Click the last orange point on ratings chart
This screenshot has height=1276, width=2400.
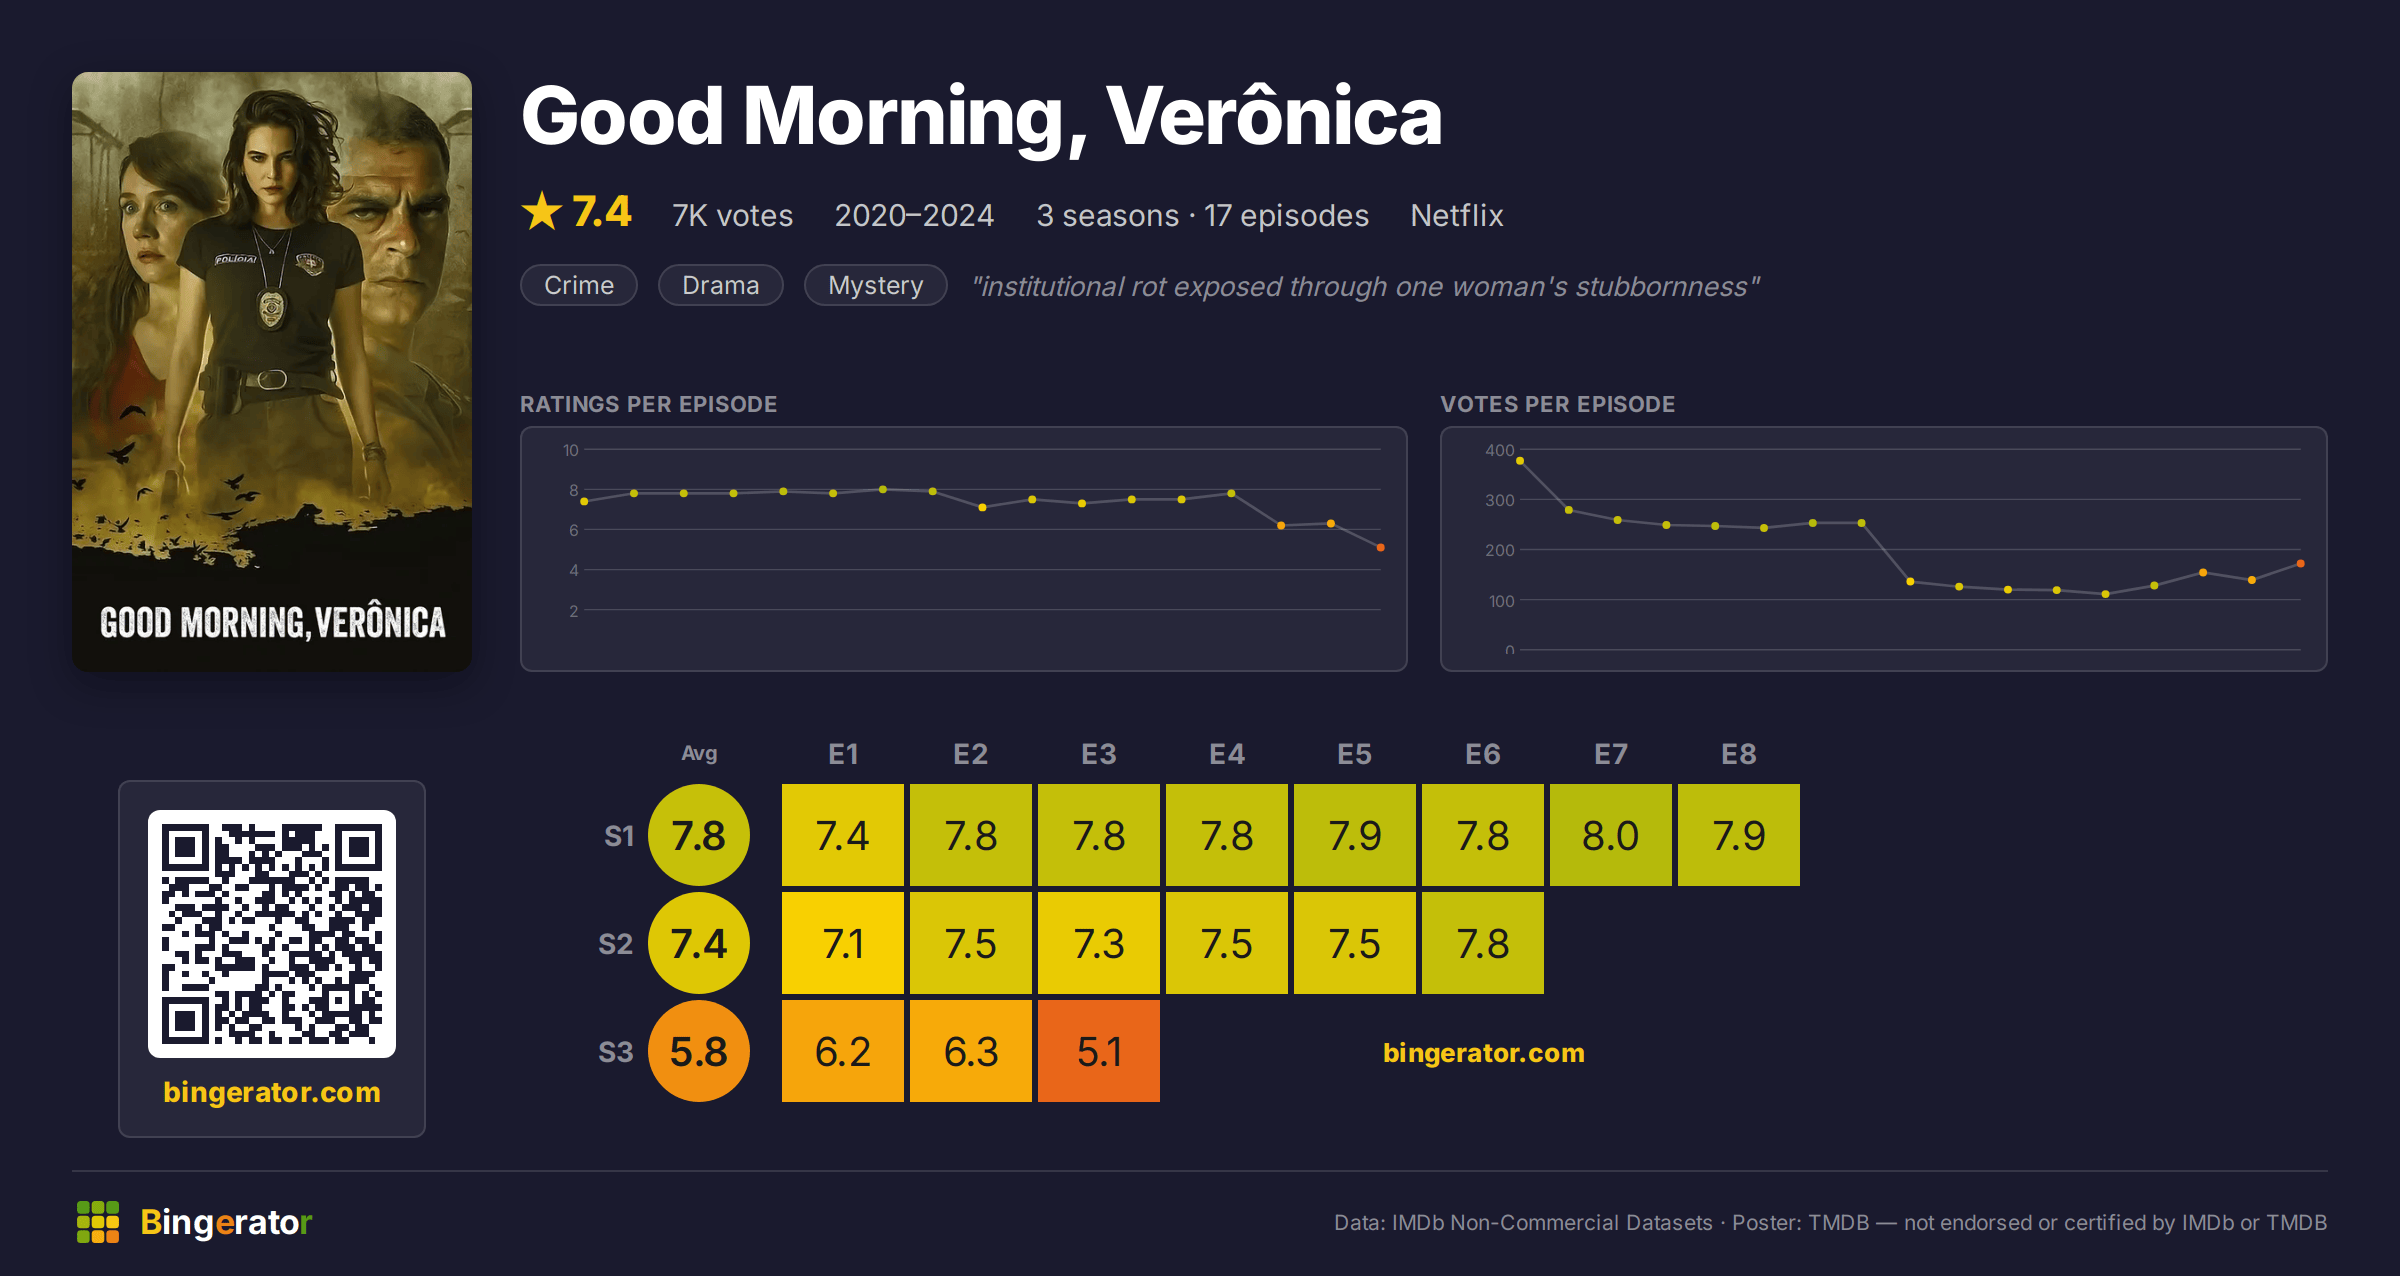click(x=1381, y=548)
